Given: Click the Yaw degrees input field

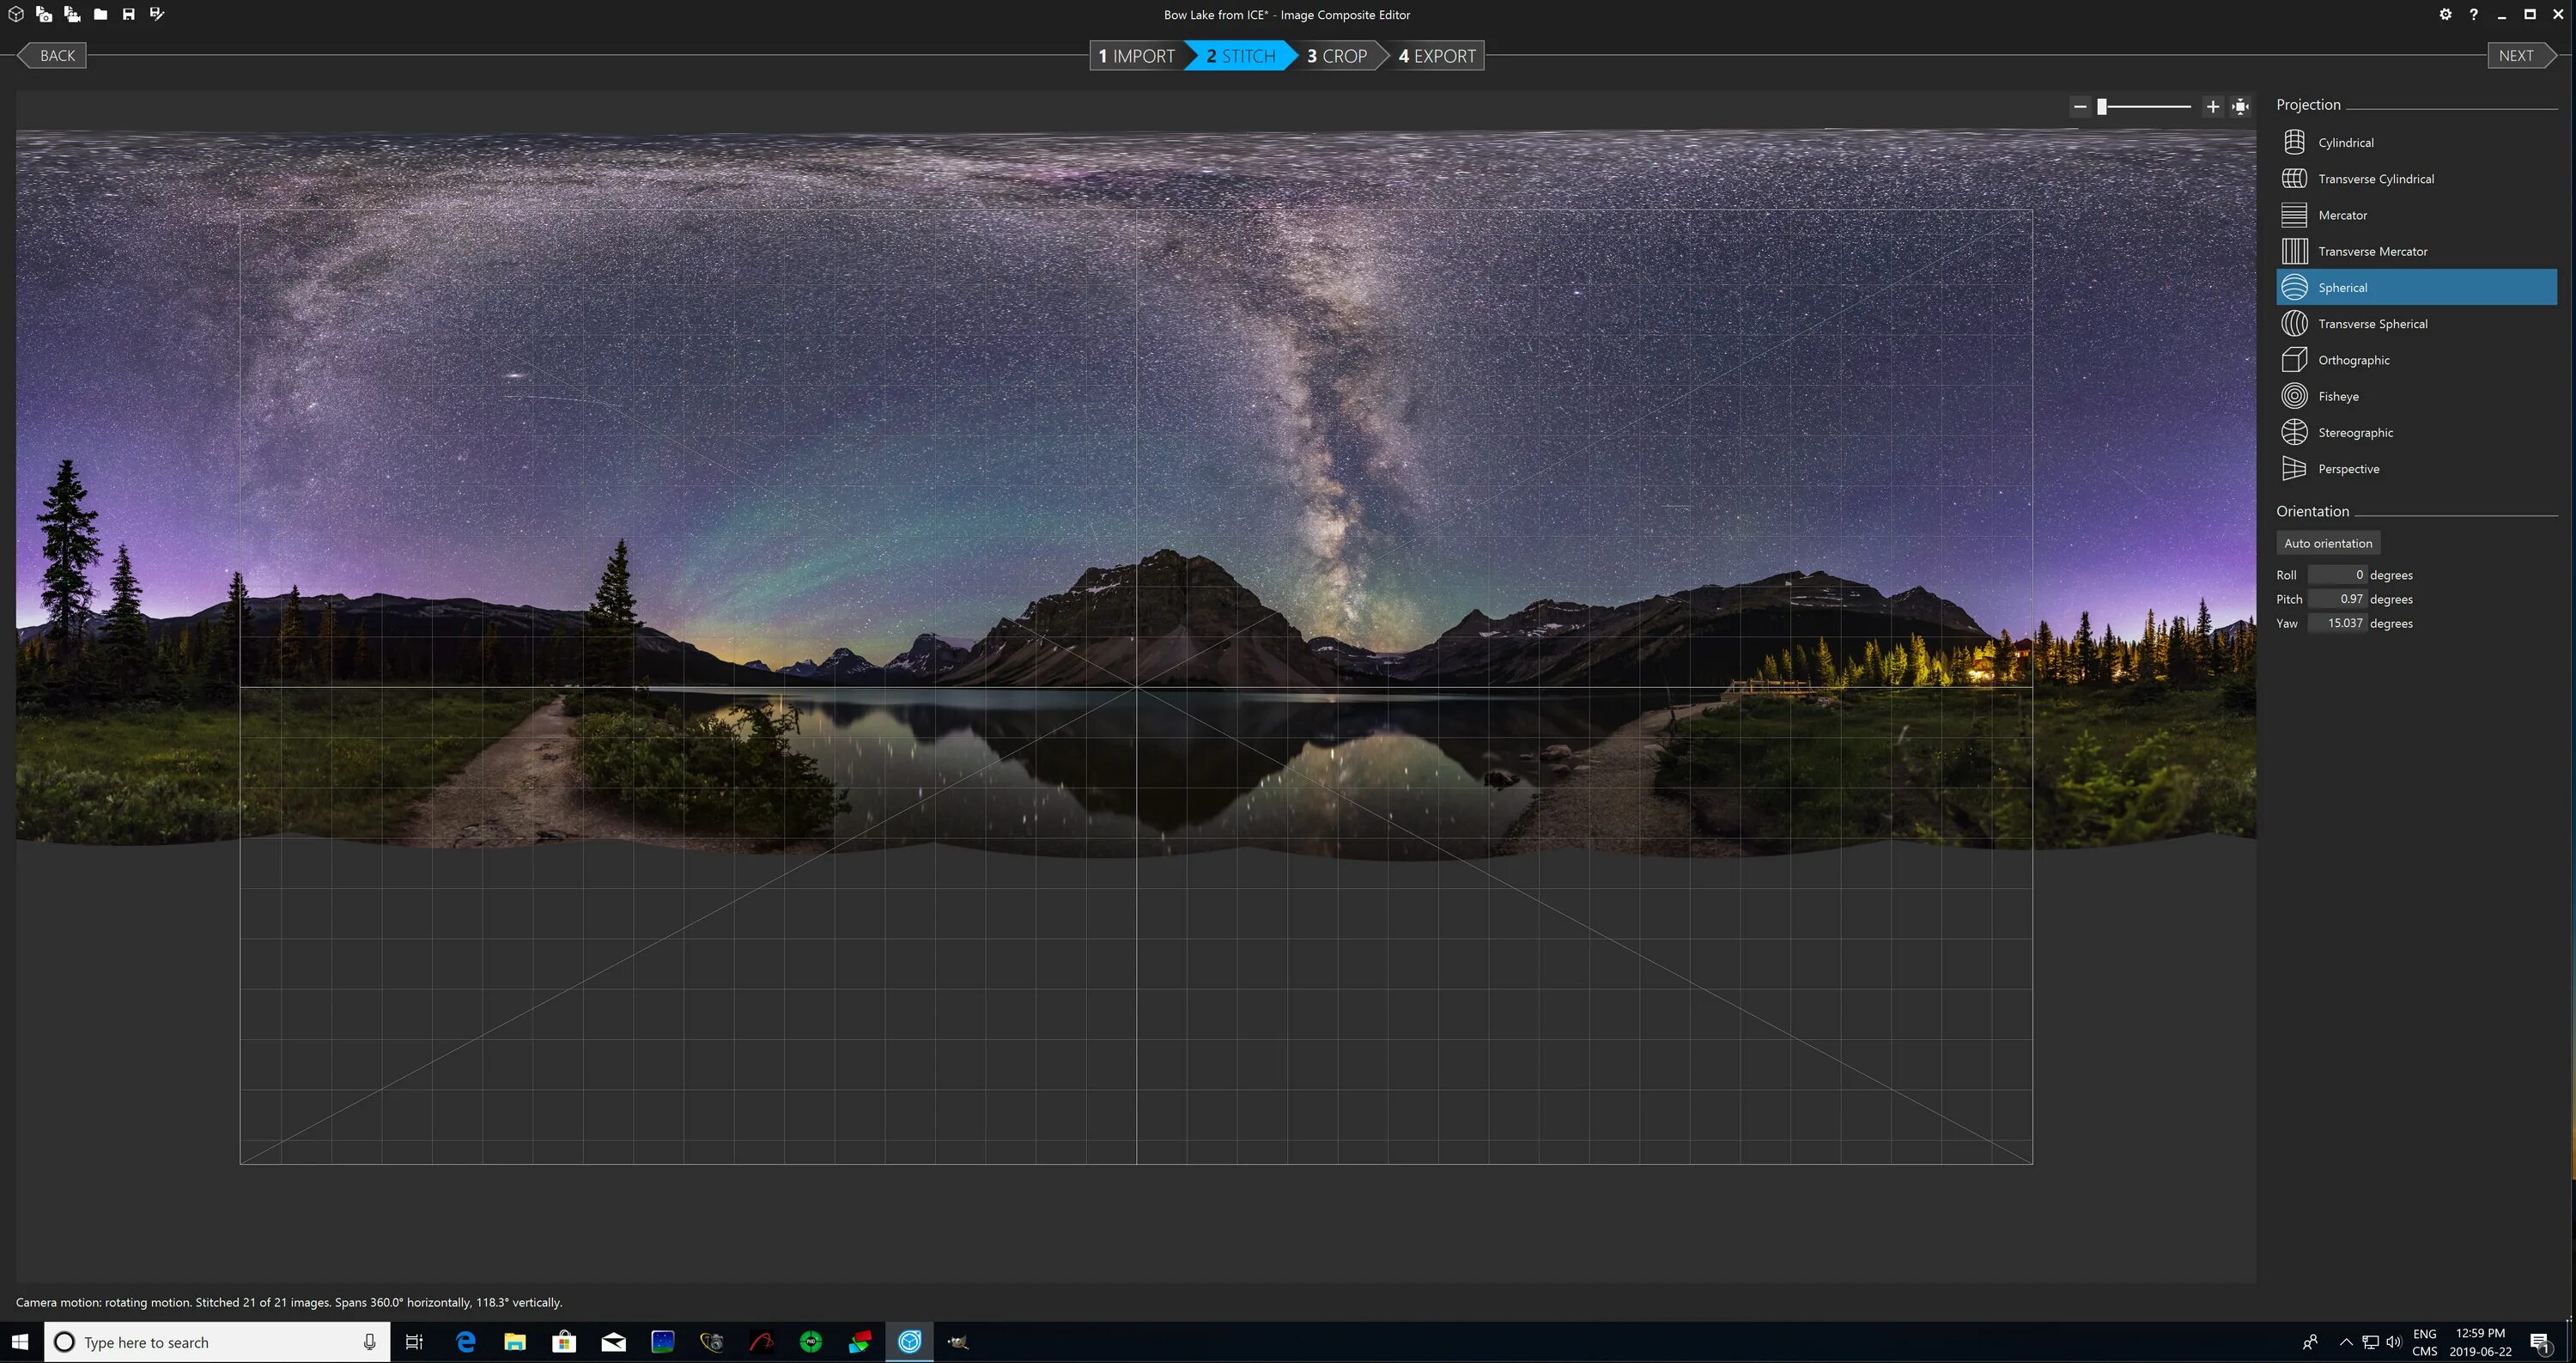Looking at the screenshot, I should tap(2337, 623).
